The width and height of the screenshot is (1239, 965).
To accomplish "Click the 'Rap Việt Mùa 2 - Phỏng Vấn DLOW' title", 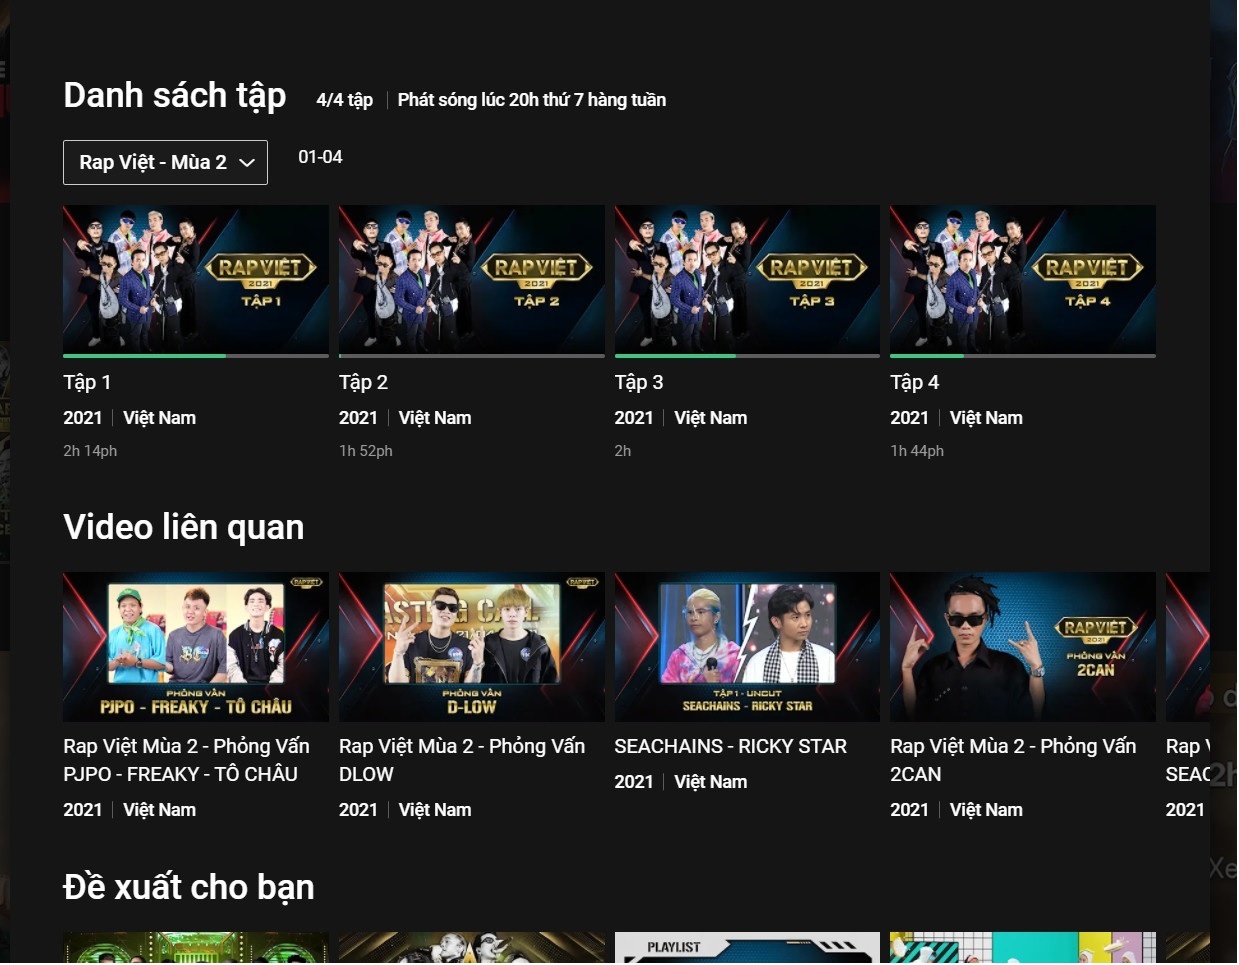I will tap(462, 760).
